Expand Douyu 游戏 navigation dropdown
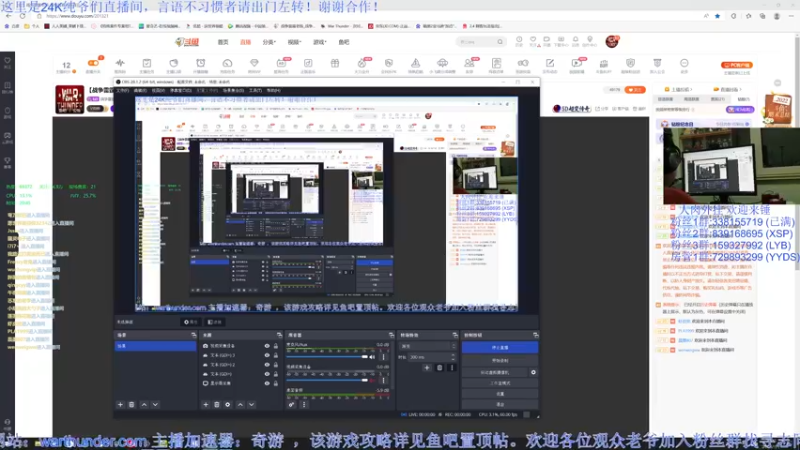 [319, 42]
